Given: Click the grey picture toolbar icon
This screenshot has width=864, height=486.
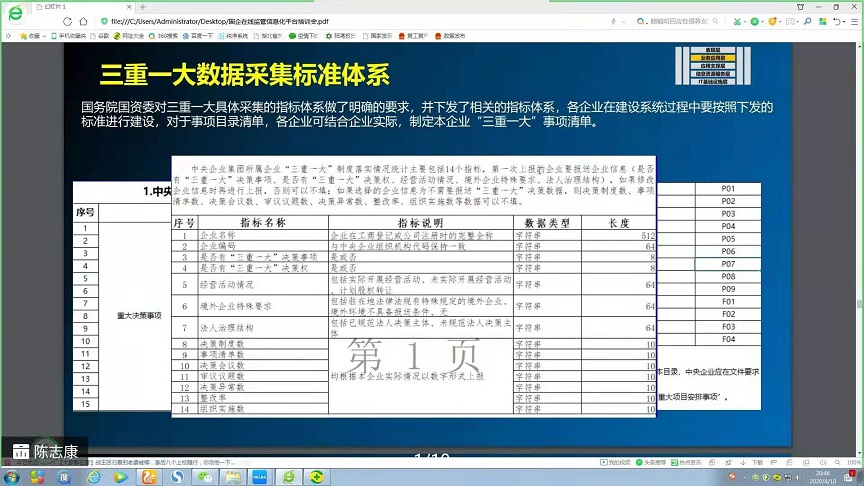Looking at the screenshot, I should point(790,21).
